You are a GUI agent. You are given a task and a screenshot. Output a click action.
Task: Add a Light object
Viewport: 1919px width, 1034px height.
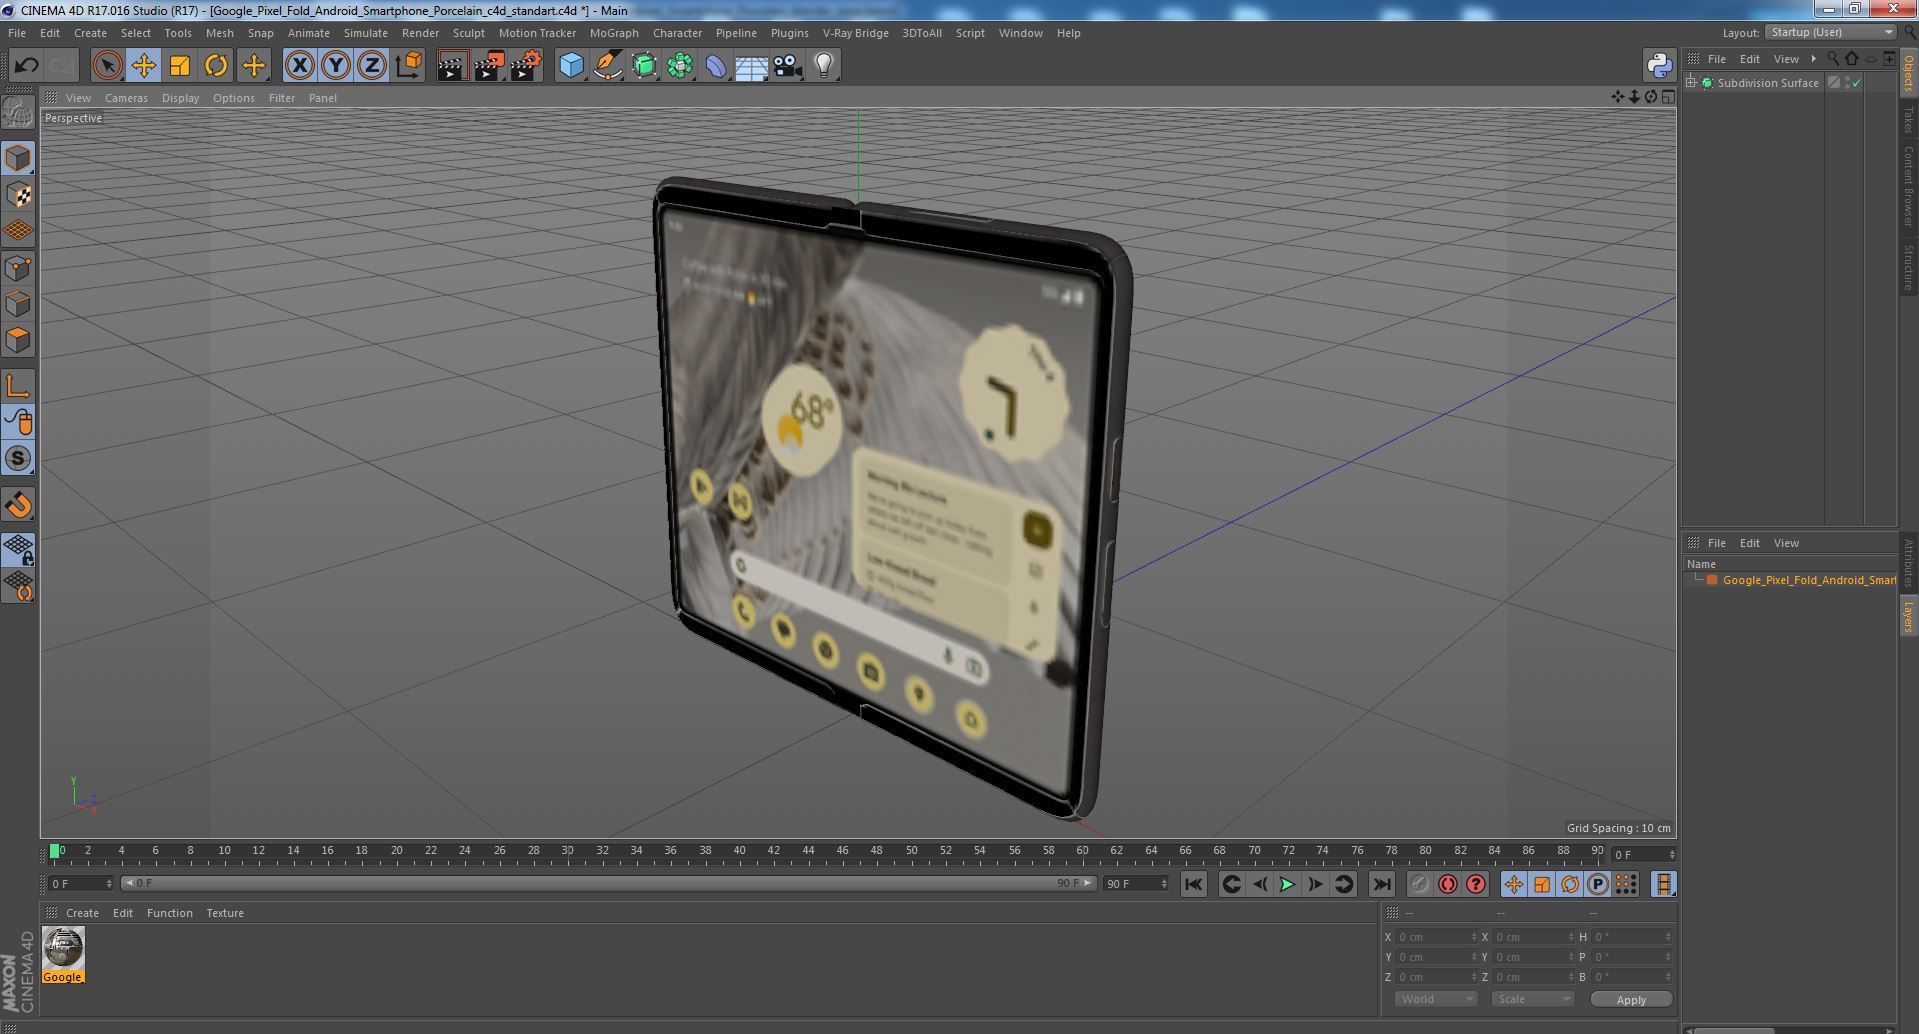(x=824, y=66)
